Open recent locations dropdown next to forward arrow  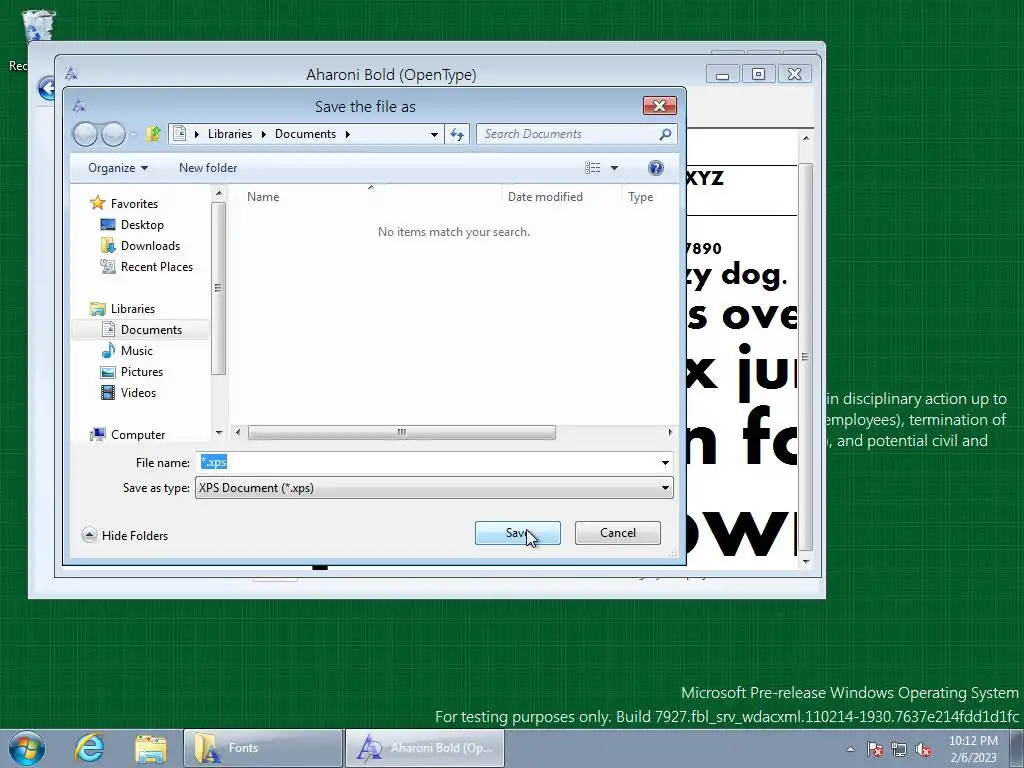tap(133, 135)
